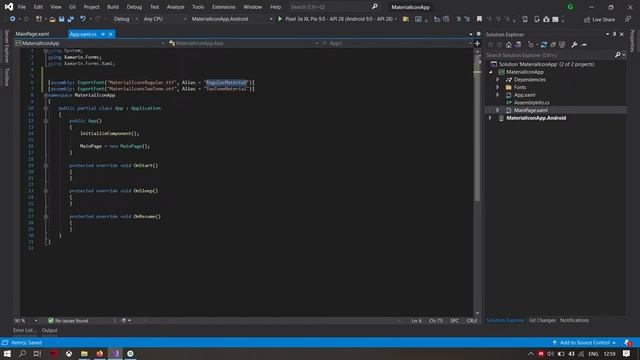This screenshot has height=360, width=640.
Task: Open the Debug menu
Action: pyautogui.click(x=134, y=7)
